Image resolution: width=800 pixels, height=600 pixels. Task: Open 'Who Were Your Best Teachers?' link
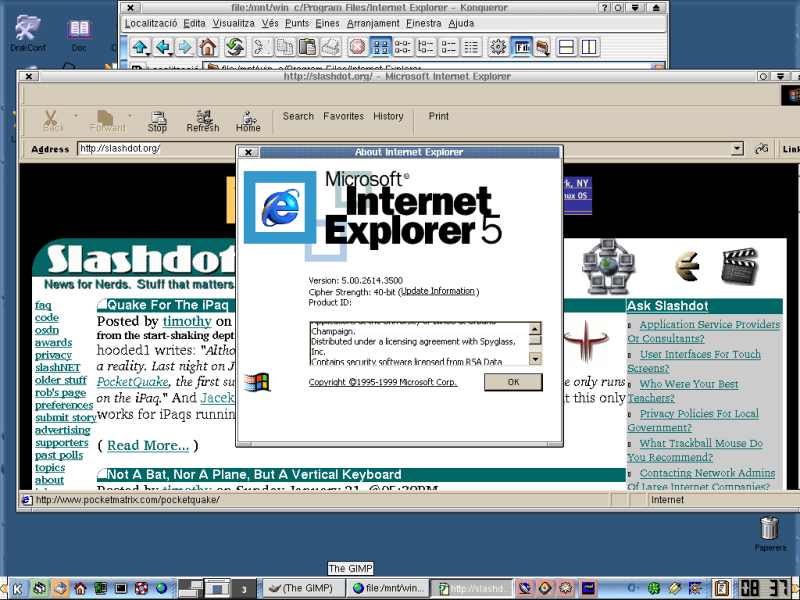(x=683, y=391)
